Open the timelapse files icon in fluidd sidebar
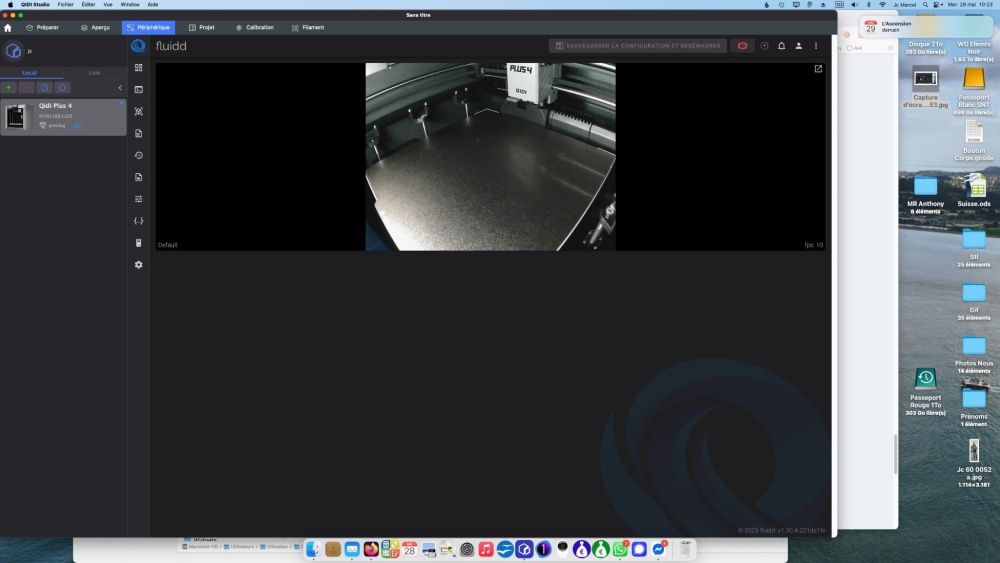This screenshot has width=1000, height=563. 138,177
